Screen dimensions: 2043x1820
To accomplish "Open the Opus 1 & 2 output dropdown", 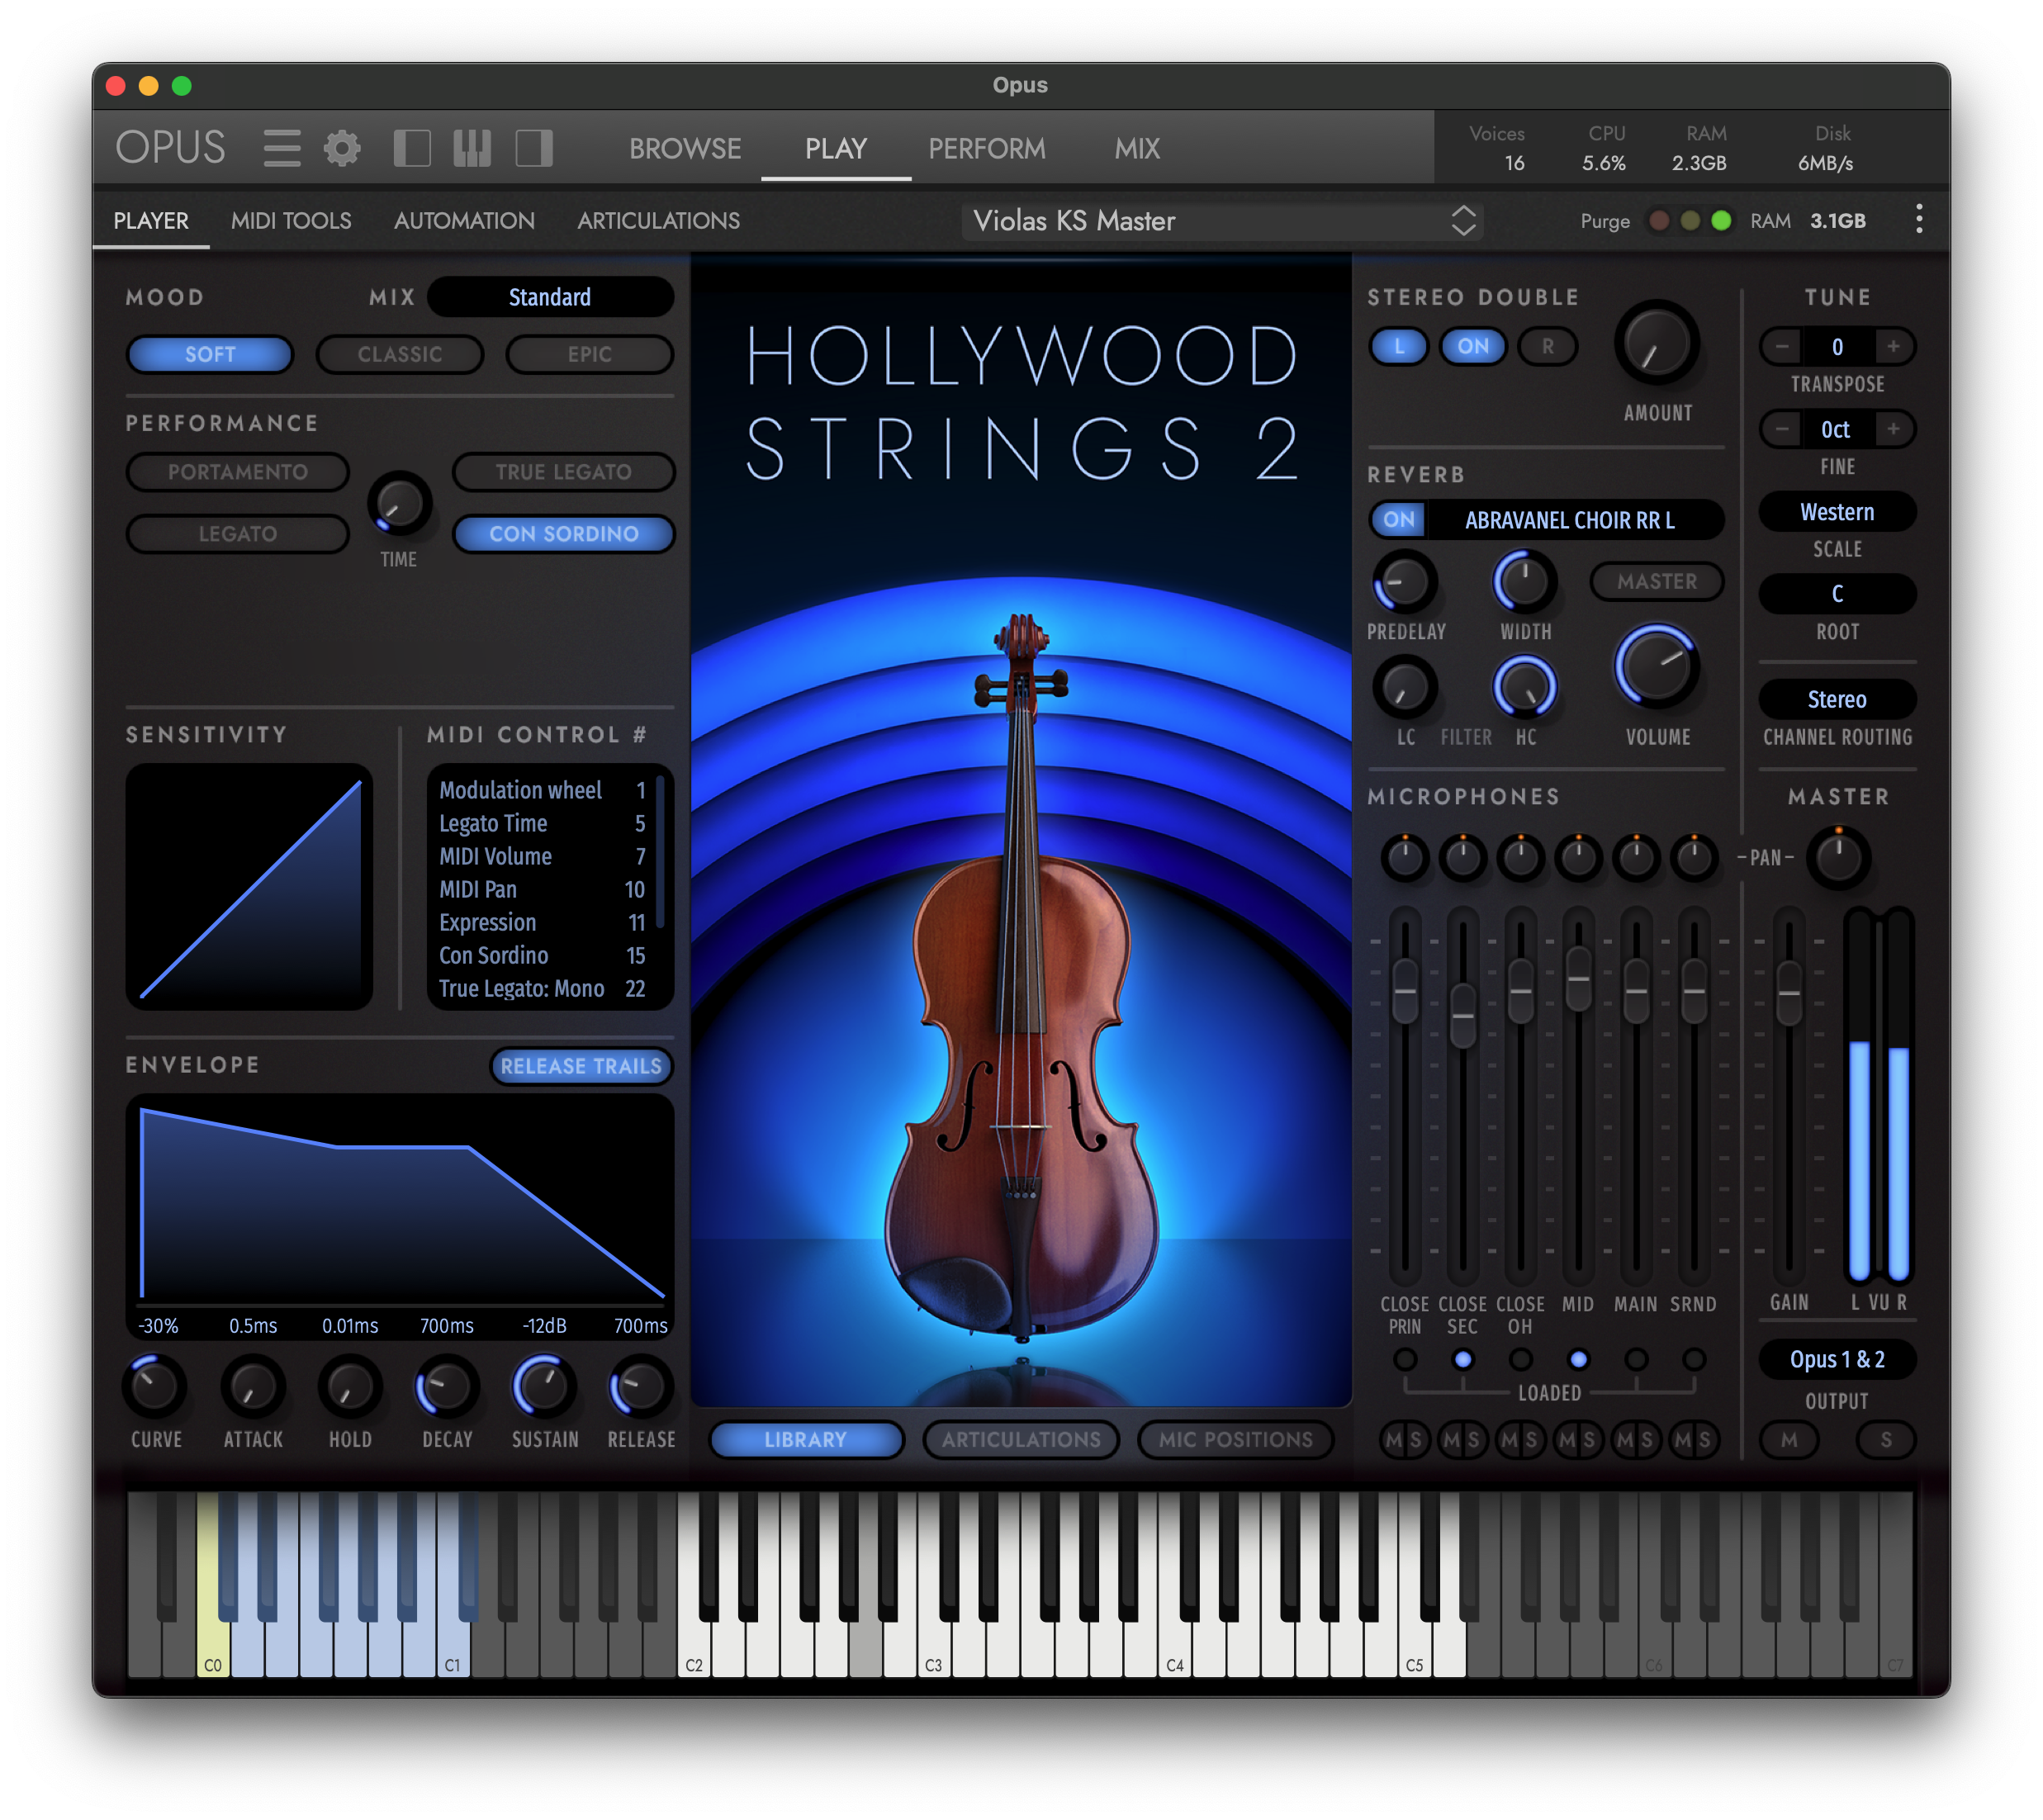I will click(x=1837, y=1359).
